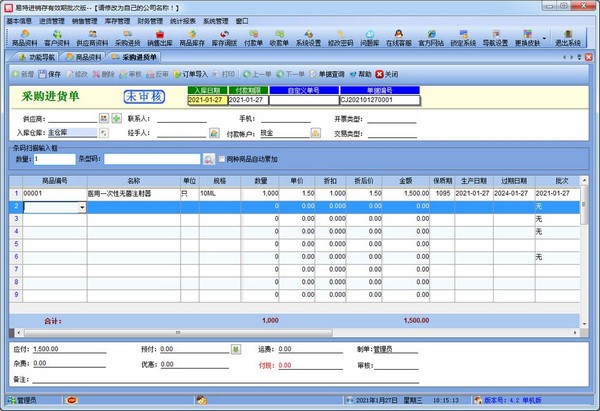Click the 付款帐户 picker icon

(x=315, y=133)
